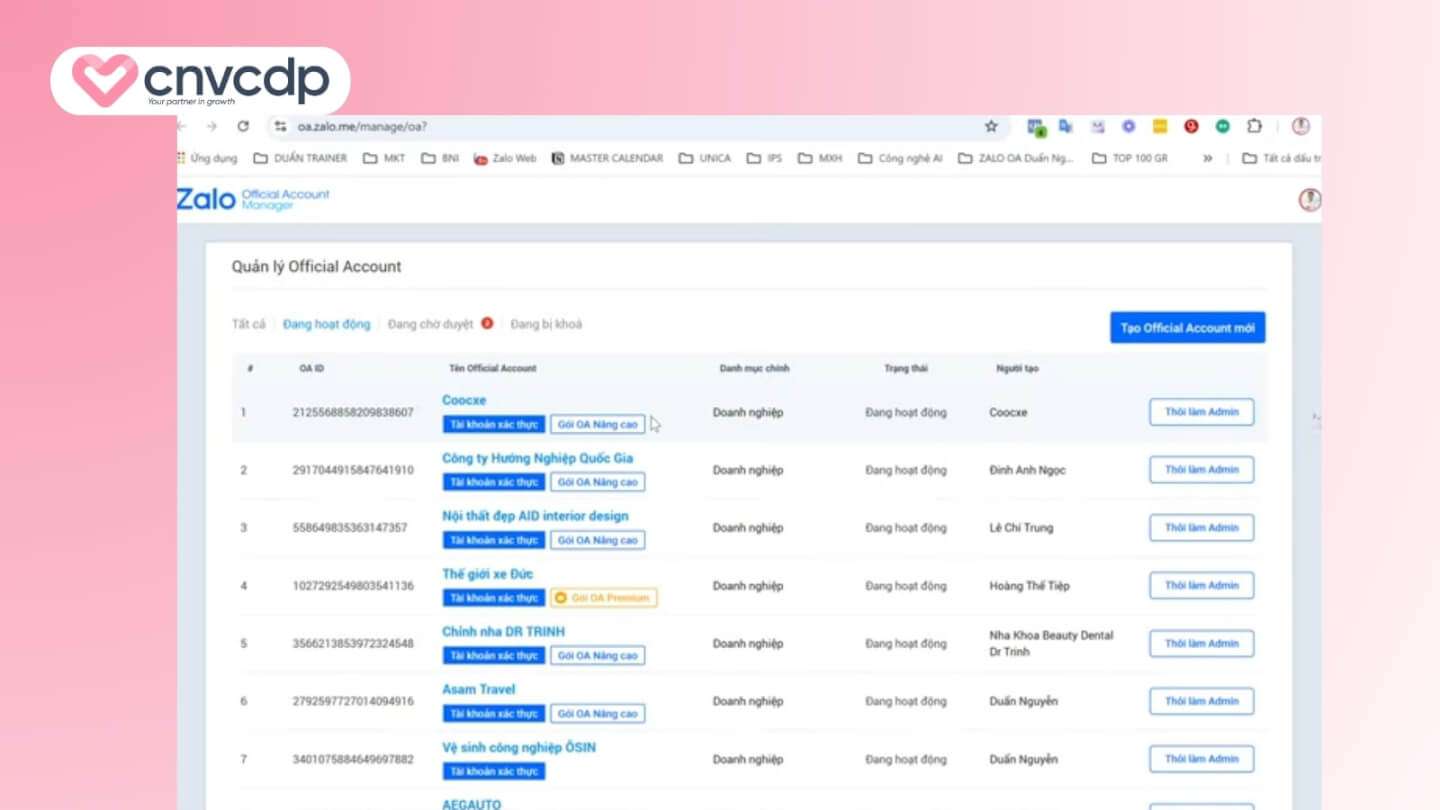Switch to the Đang hoạt động tab
This screenshot has height=810, width=1440.
click(326, 324)
